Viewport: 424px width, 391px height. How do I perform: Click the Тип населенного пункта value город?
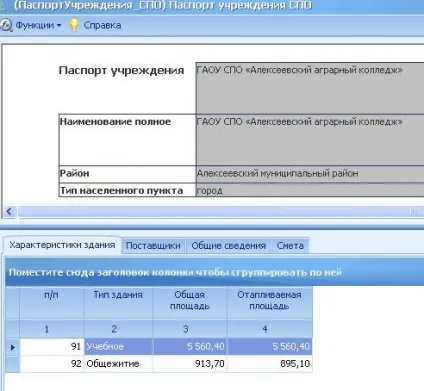tap(310, 190)
